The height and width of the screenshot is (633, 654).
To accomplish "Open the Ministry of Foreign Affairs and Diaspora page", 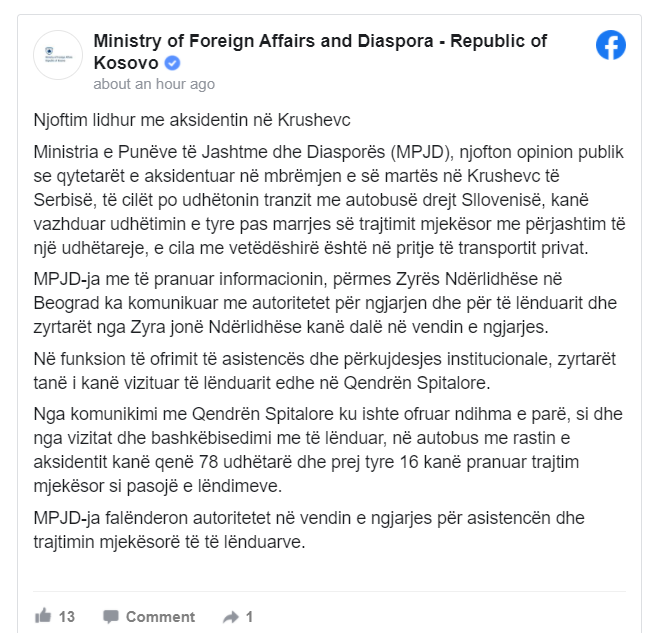I will pos(320,52).
